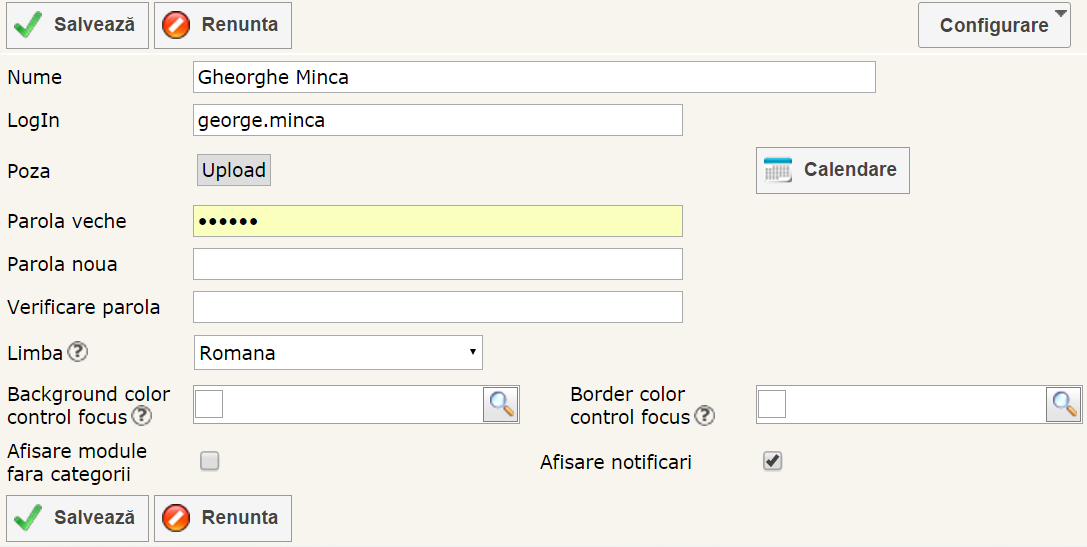The height and width of the screenshot is (547, 1087).
Task: Click the top Renunta cancel button
Action: 223,25
